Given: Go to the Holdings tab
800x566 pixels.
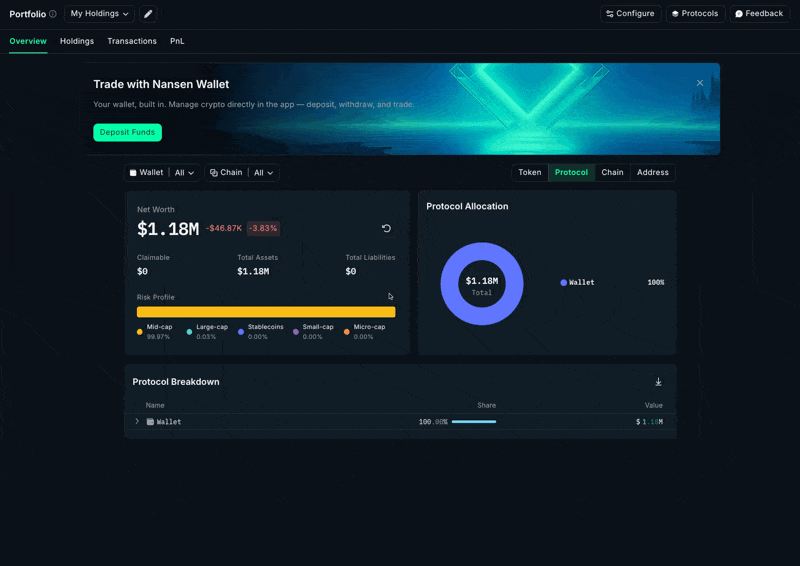Looking at the screenshot, I should pyautogui.click(x=77, y=41).
